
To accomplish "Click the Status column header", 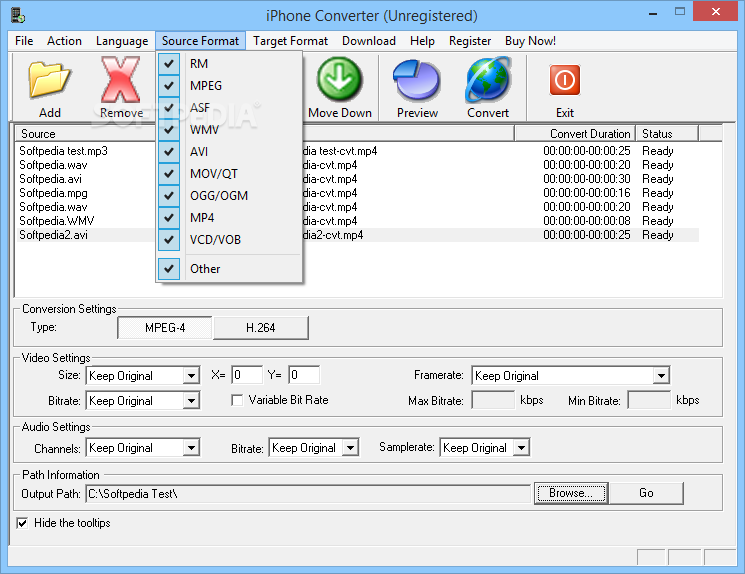I will [x=667, y=134].
